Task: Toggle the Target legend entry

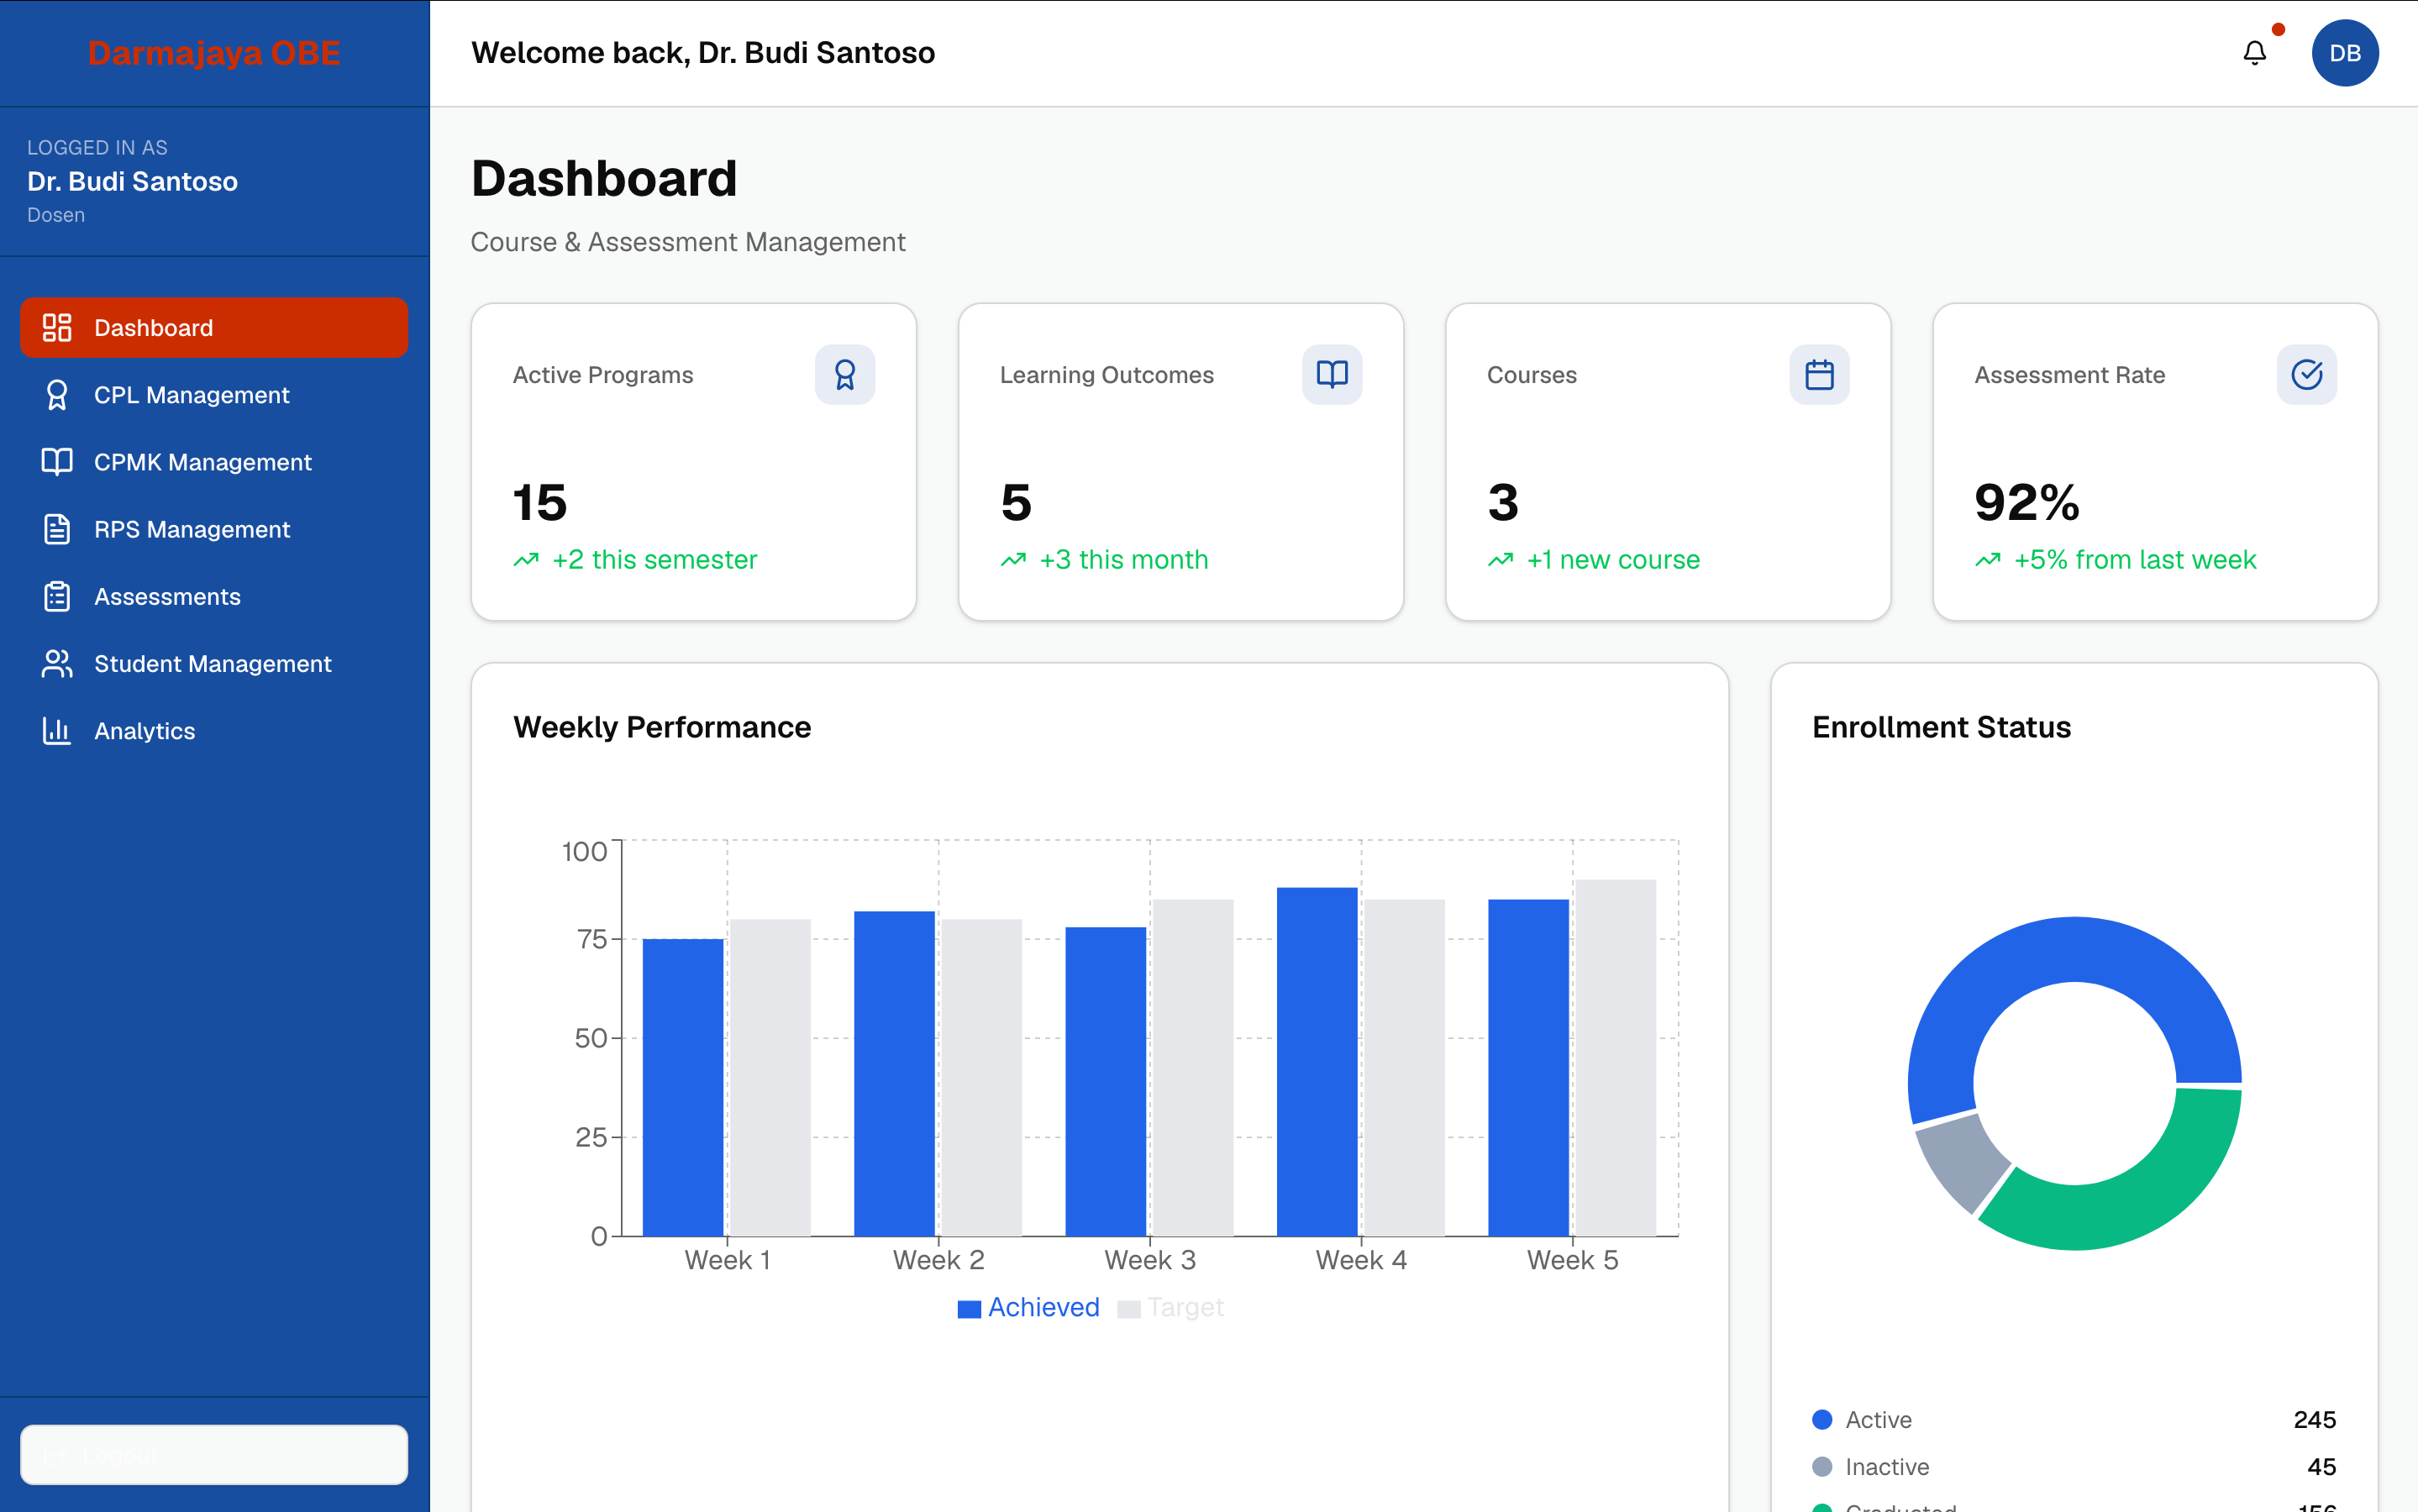Action: click(x=1170, y=1307)
